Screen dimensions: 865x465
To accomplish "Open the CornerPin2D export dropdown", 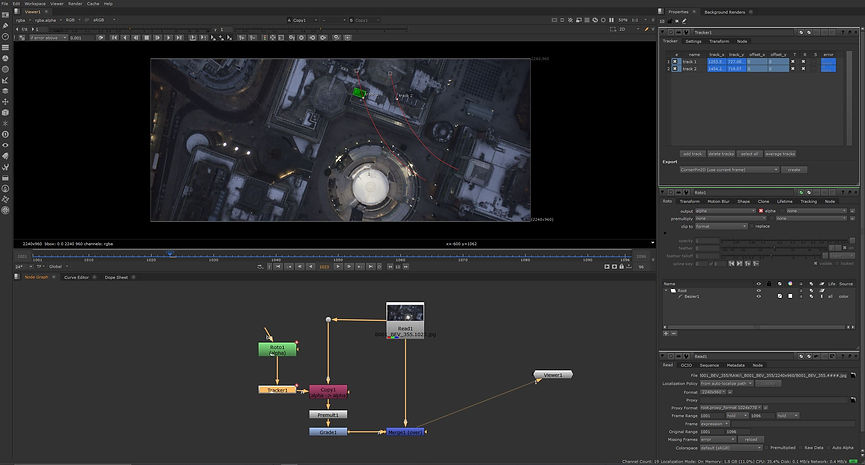I will 729,170.
